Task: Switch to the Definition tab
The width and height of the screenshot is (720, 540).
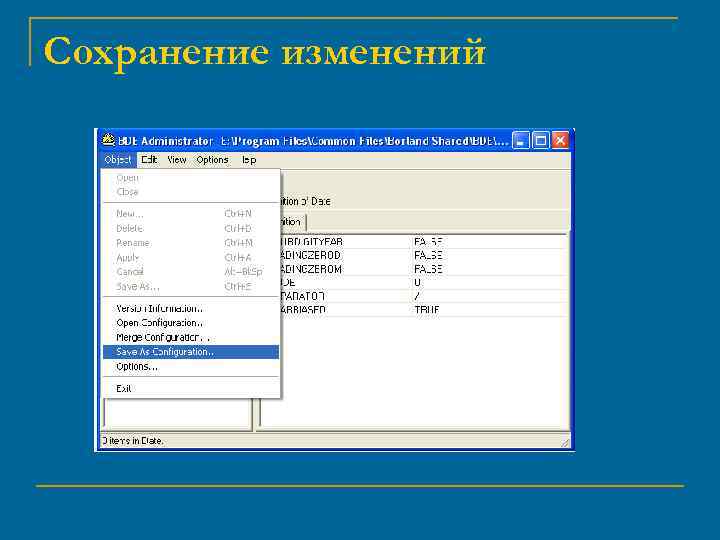Action: tap(292, 222)
